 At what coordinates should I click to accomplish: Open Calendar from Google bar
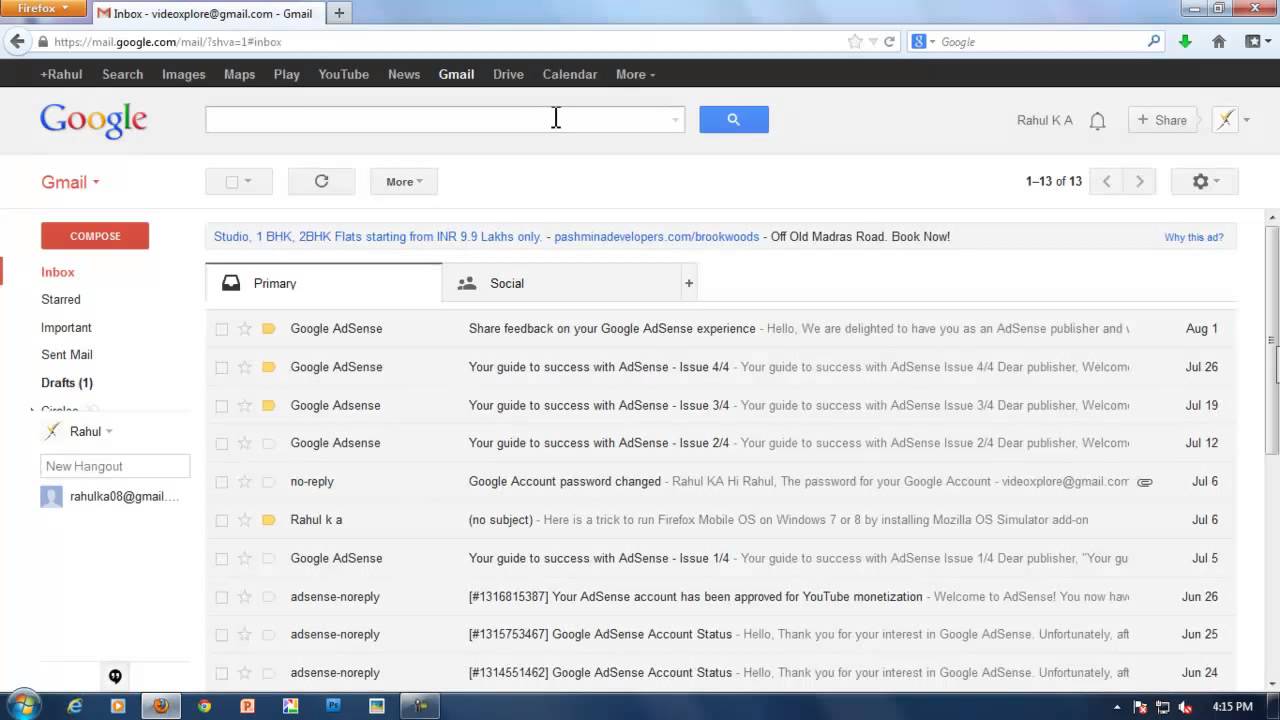point(569,74)
